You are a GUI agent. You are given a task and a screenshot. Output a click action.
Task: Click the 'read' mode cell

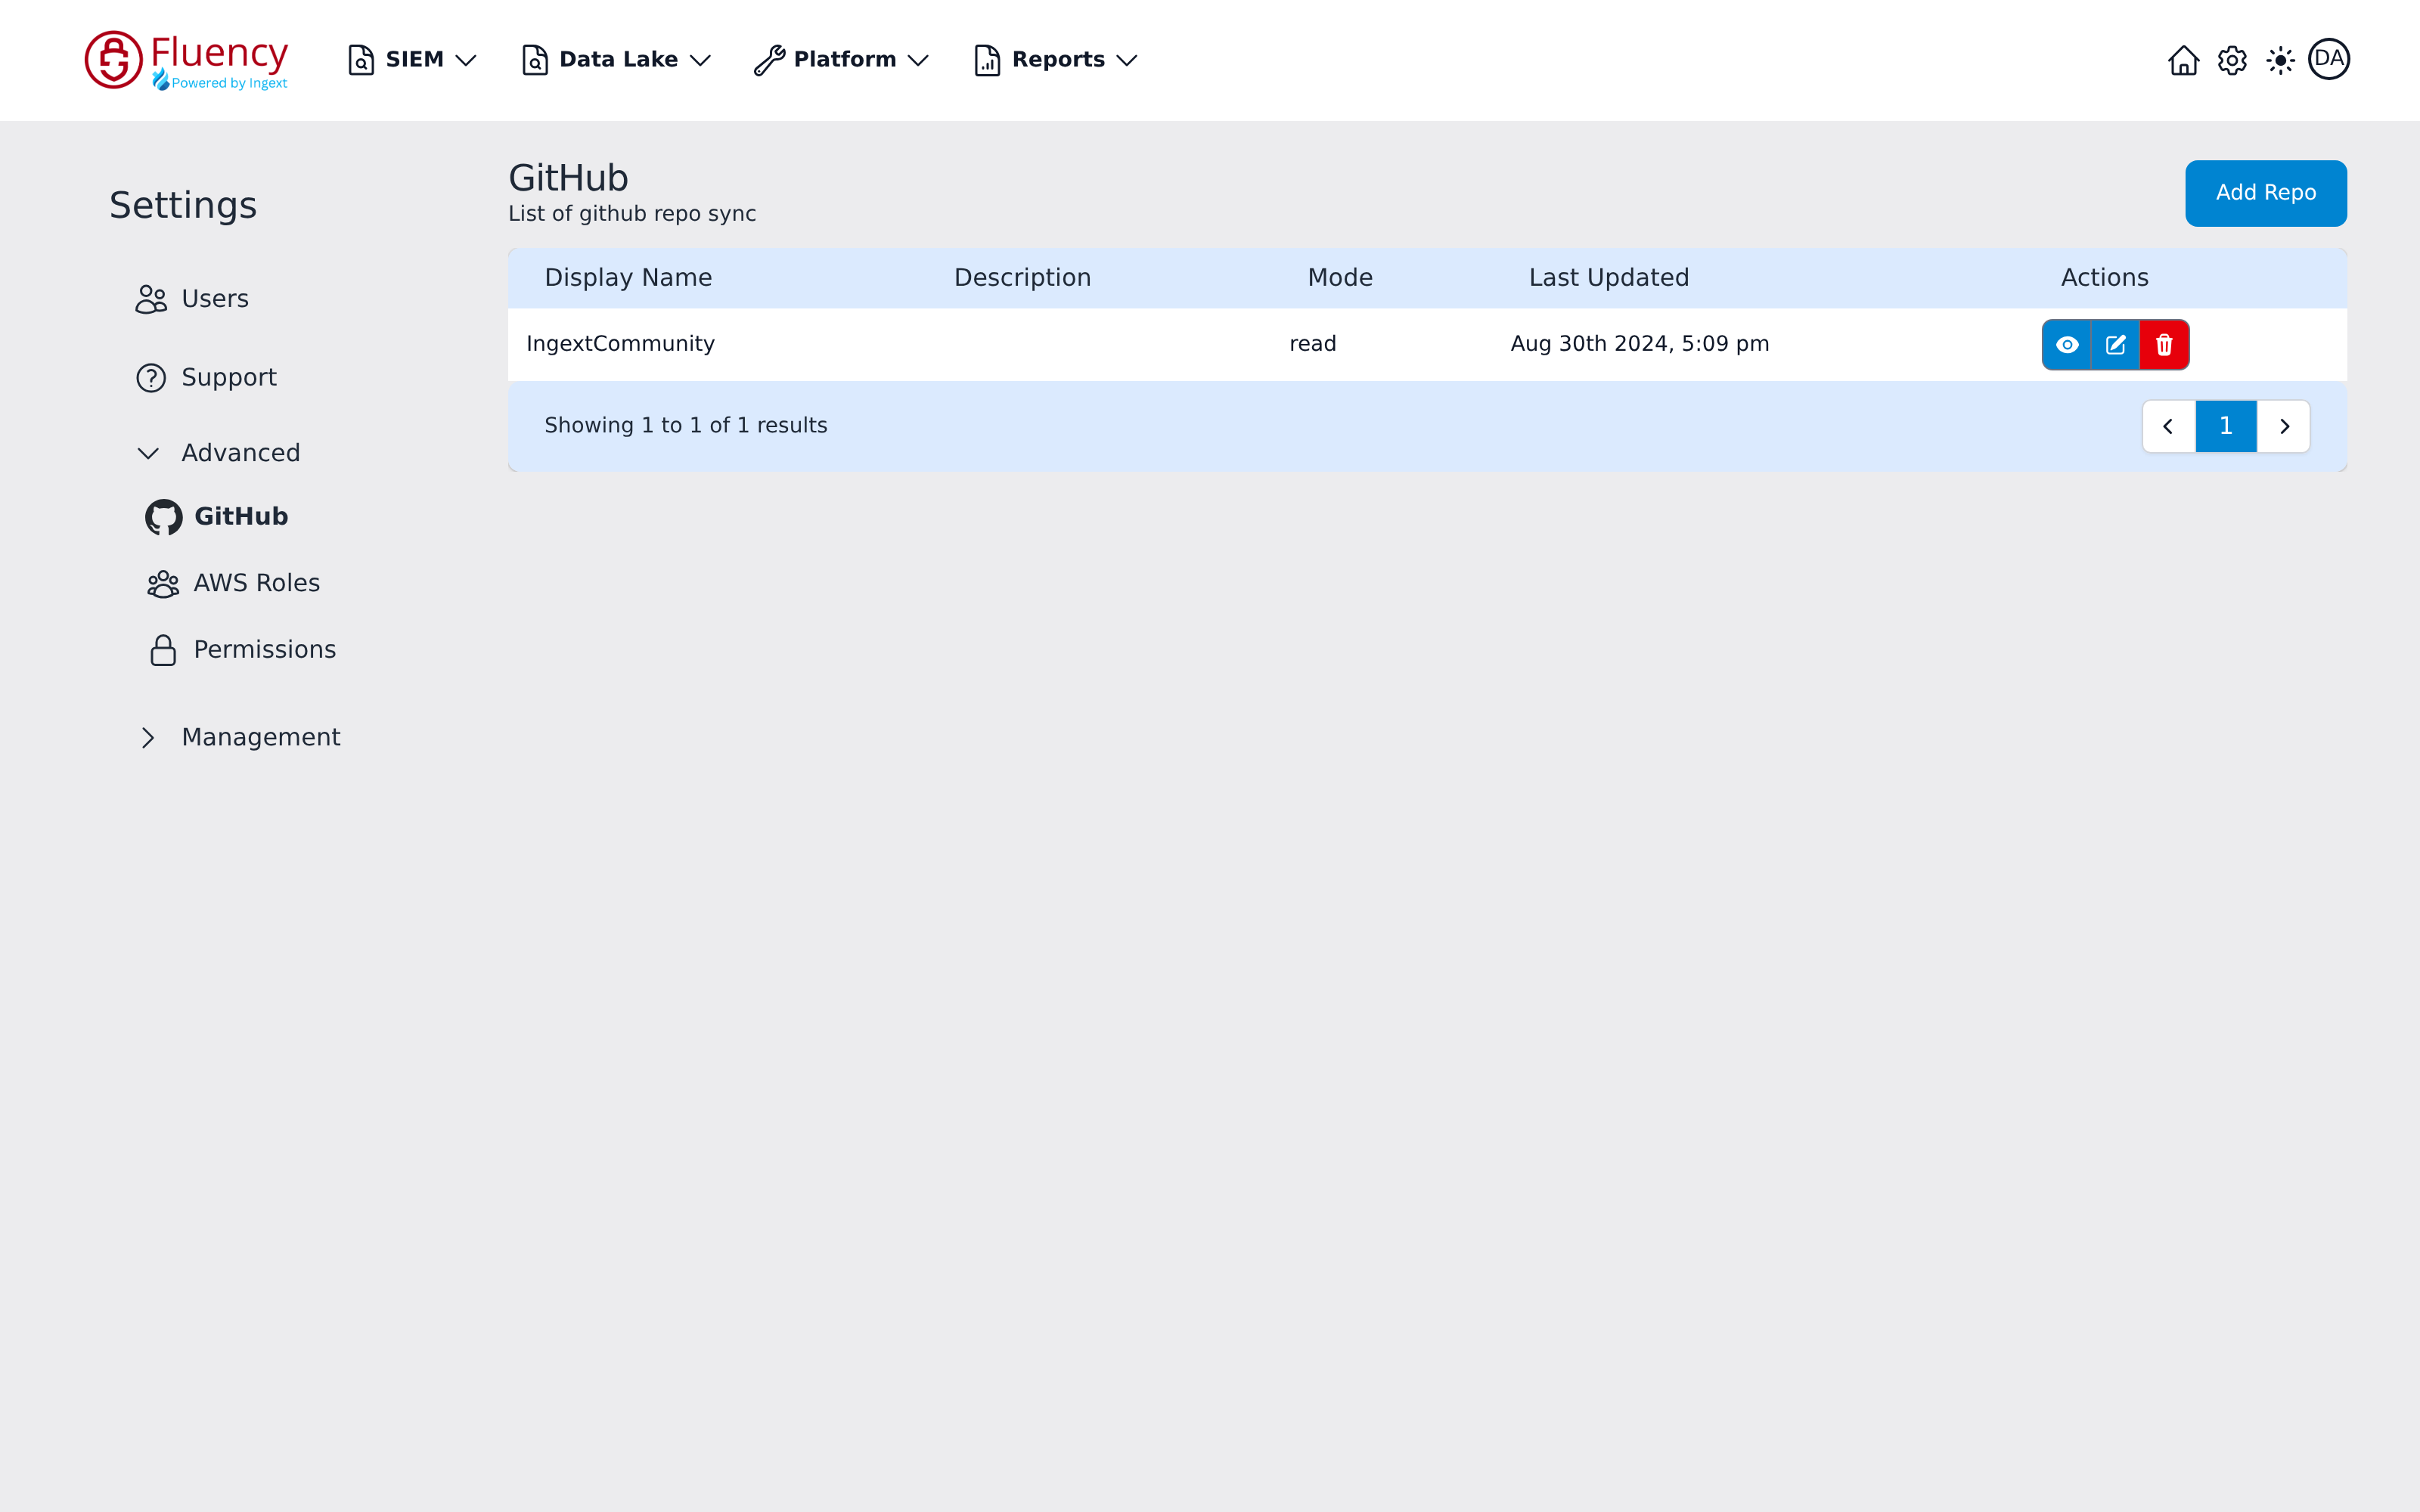1313,344
